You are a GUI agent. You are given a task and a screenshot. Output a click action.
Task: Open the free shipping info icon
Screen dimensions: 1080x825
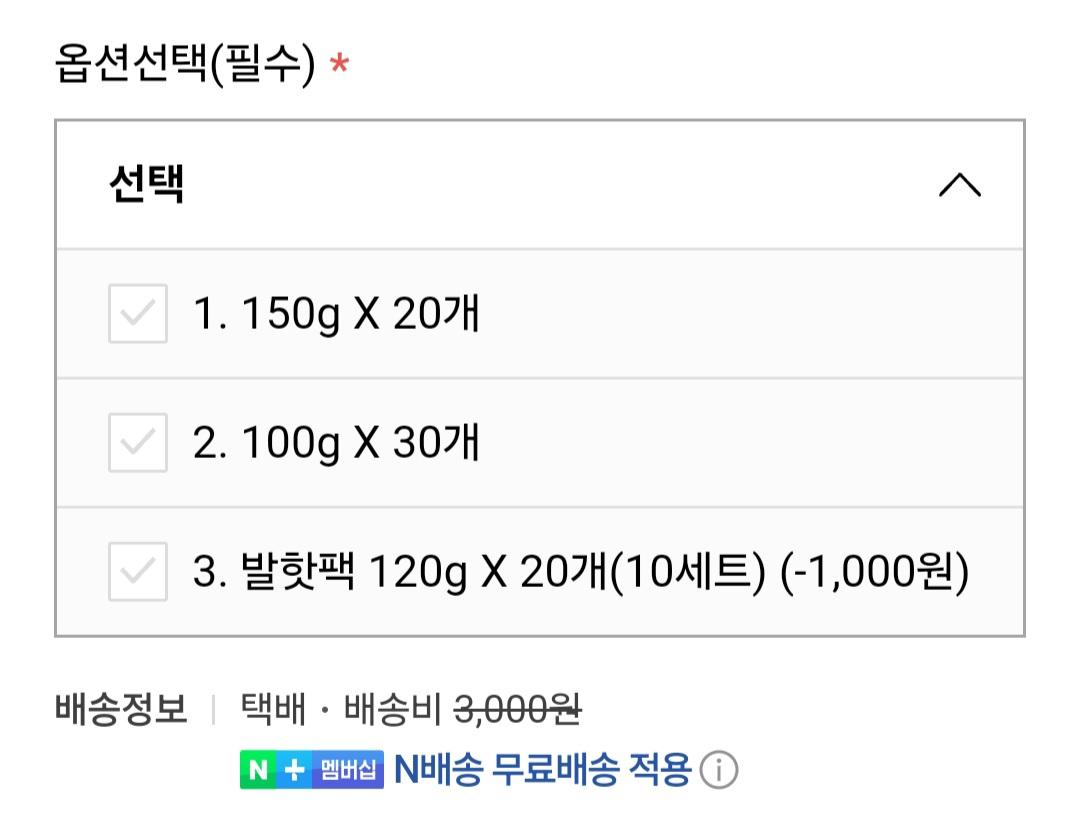point(719,770)
